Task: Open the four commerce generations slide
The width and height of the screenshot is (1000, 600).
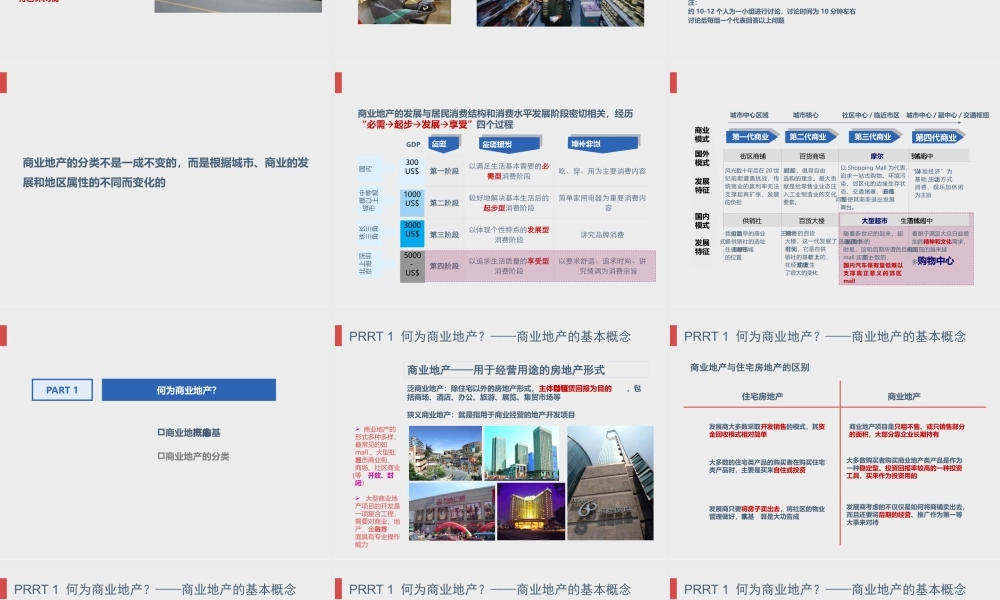Action: coord(834,181)
